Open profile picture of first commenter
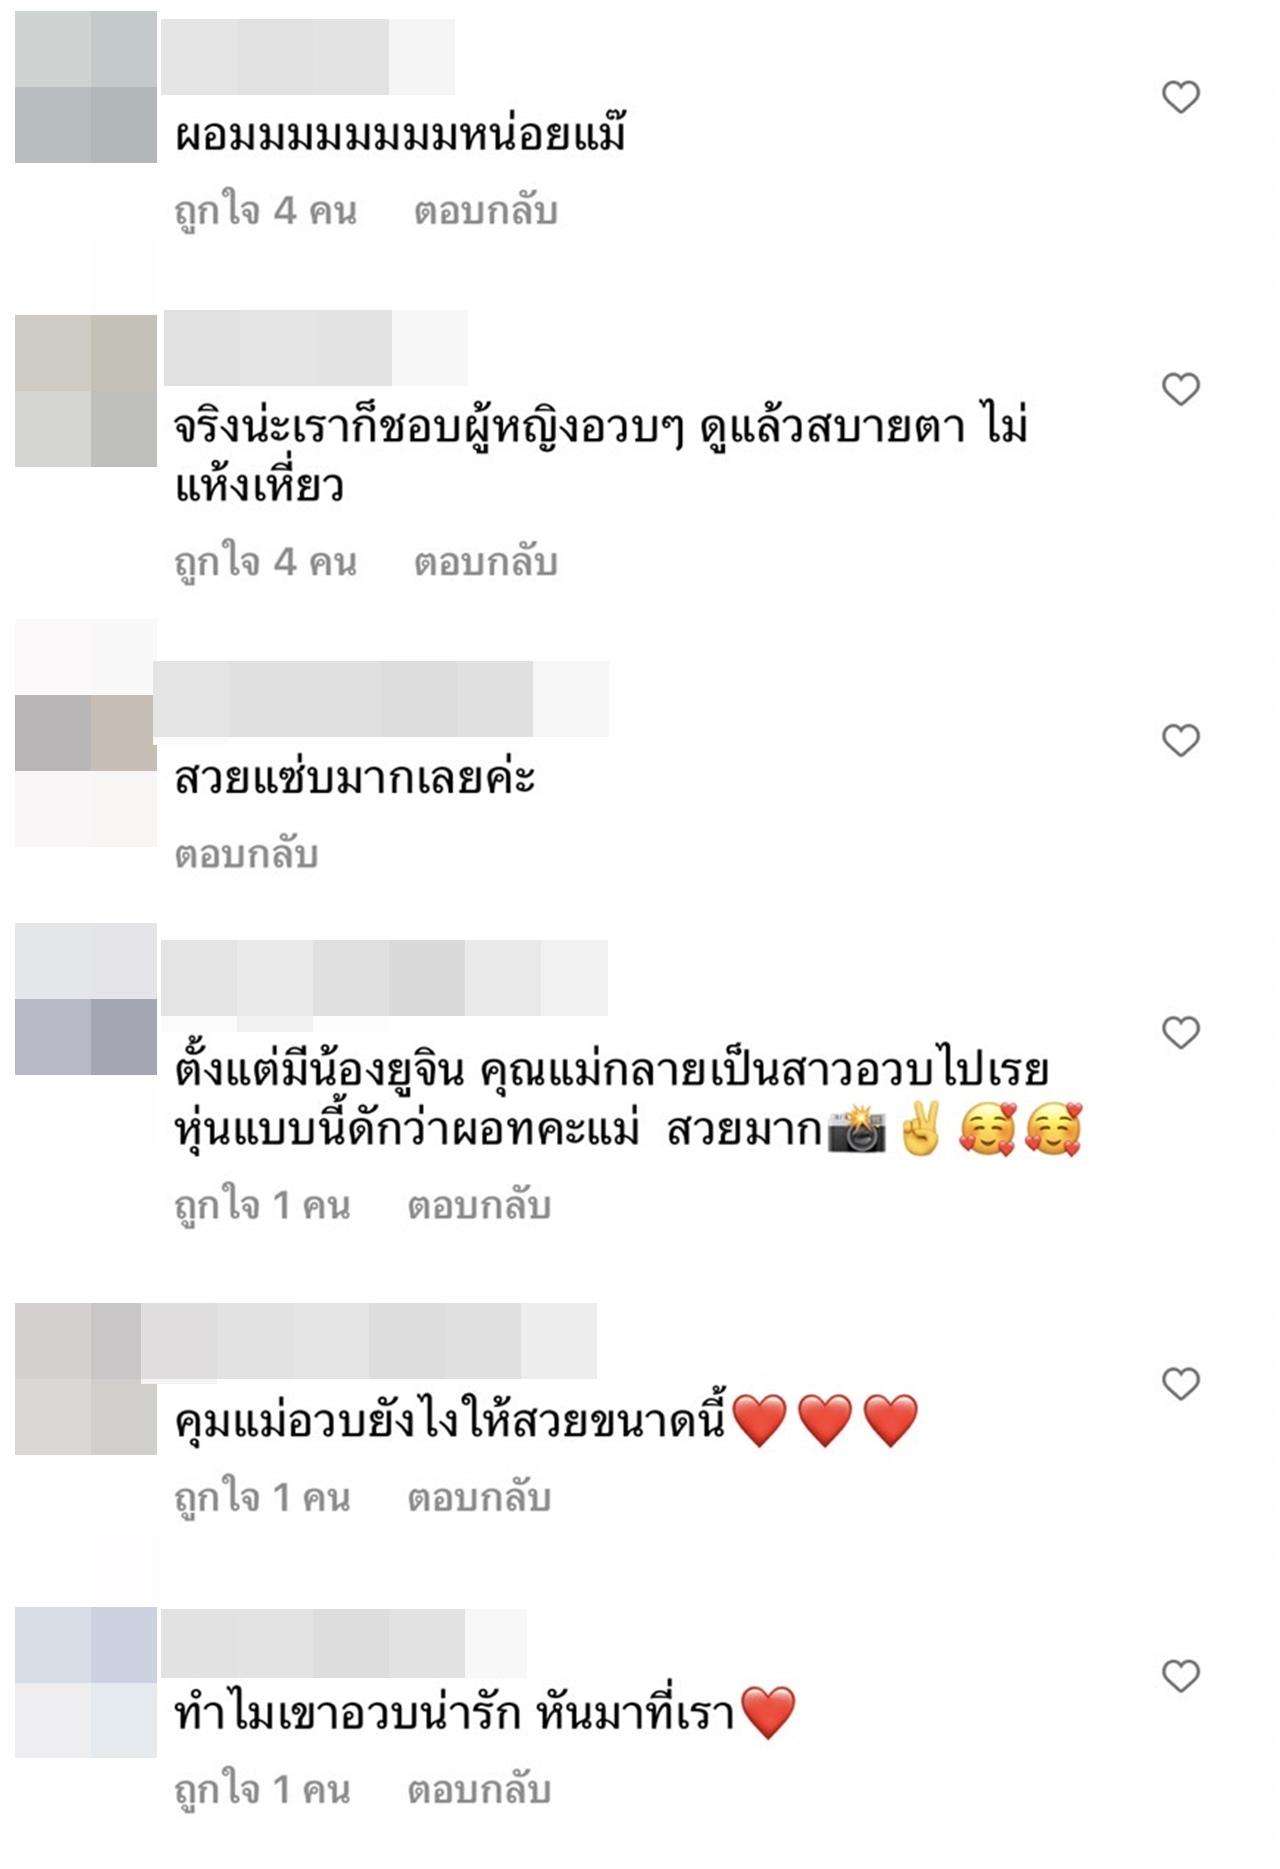The image size is (1280, 1869). (86, 87)
